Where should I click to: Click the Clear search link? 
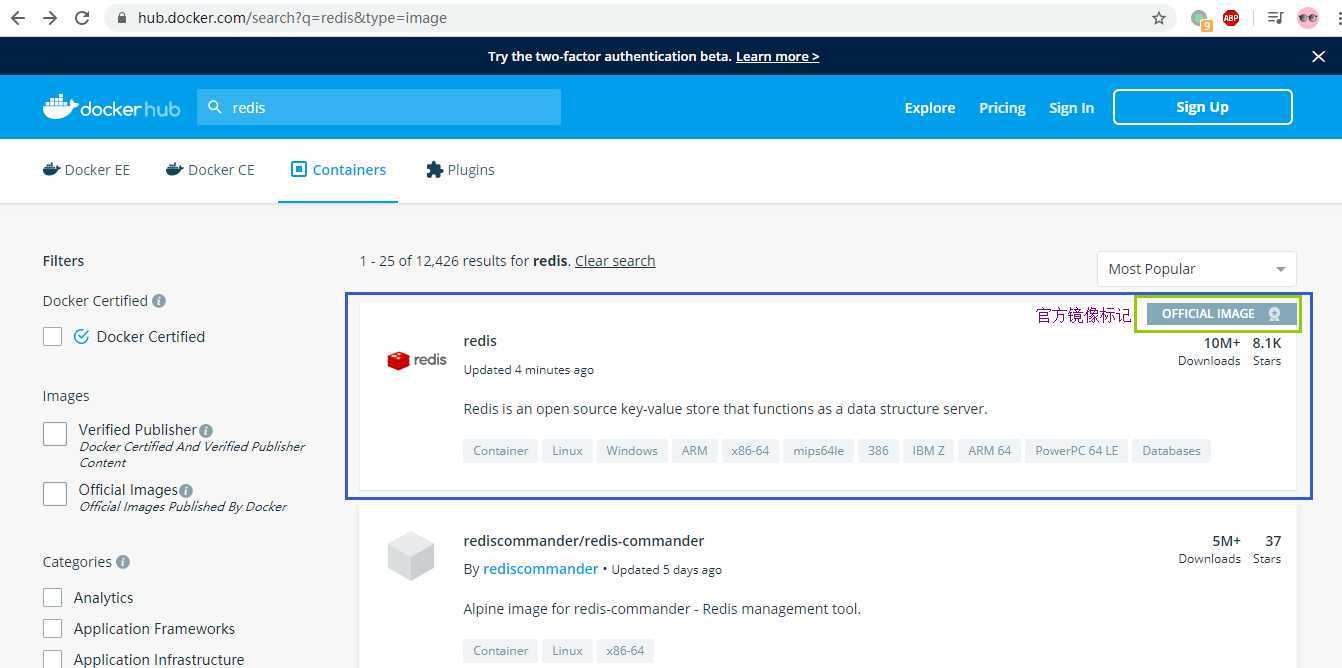coord(615,261)
